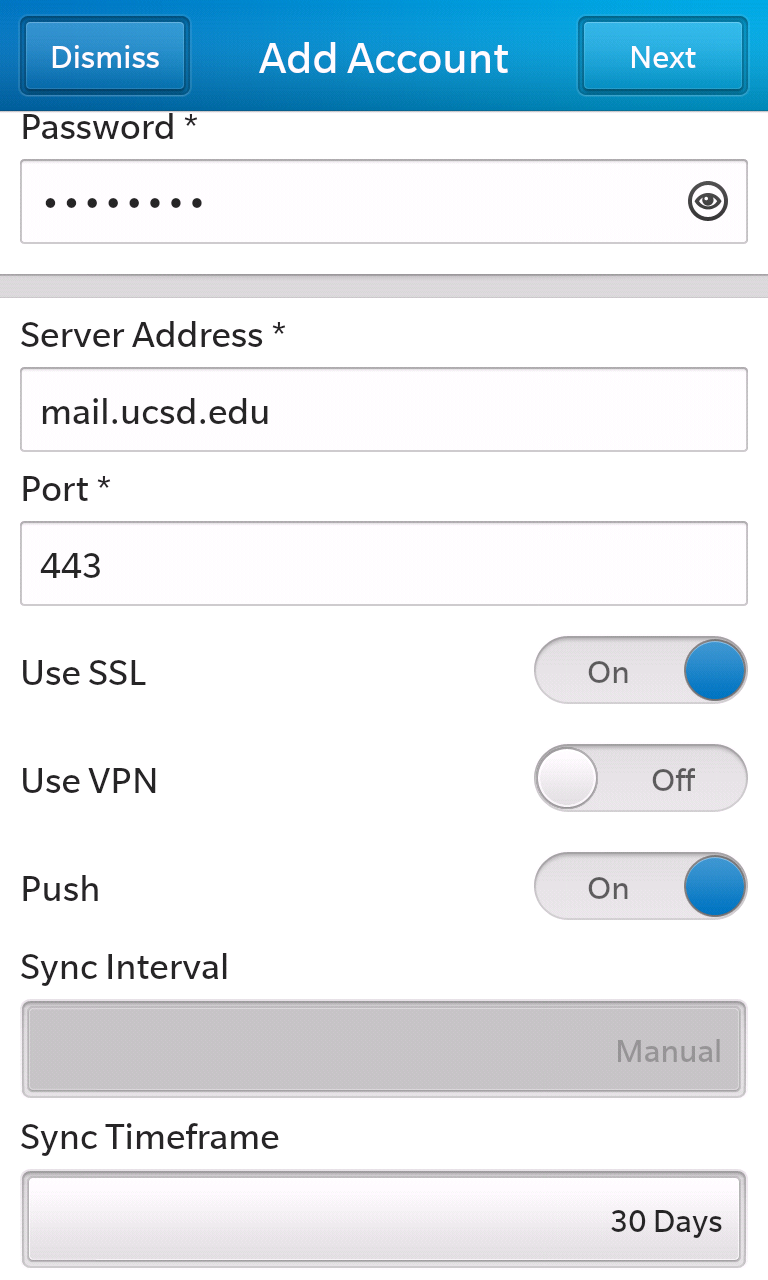This screenshot has height=1280, width=768.
Task: Turn off the Use SSL switch
Action: 641,671
